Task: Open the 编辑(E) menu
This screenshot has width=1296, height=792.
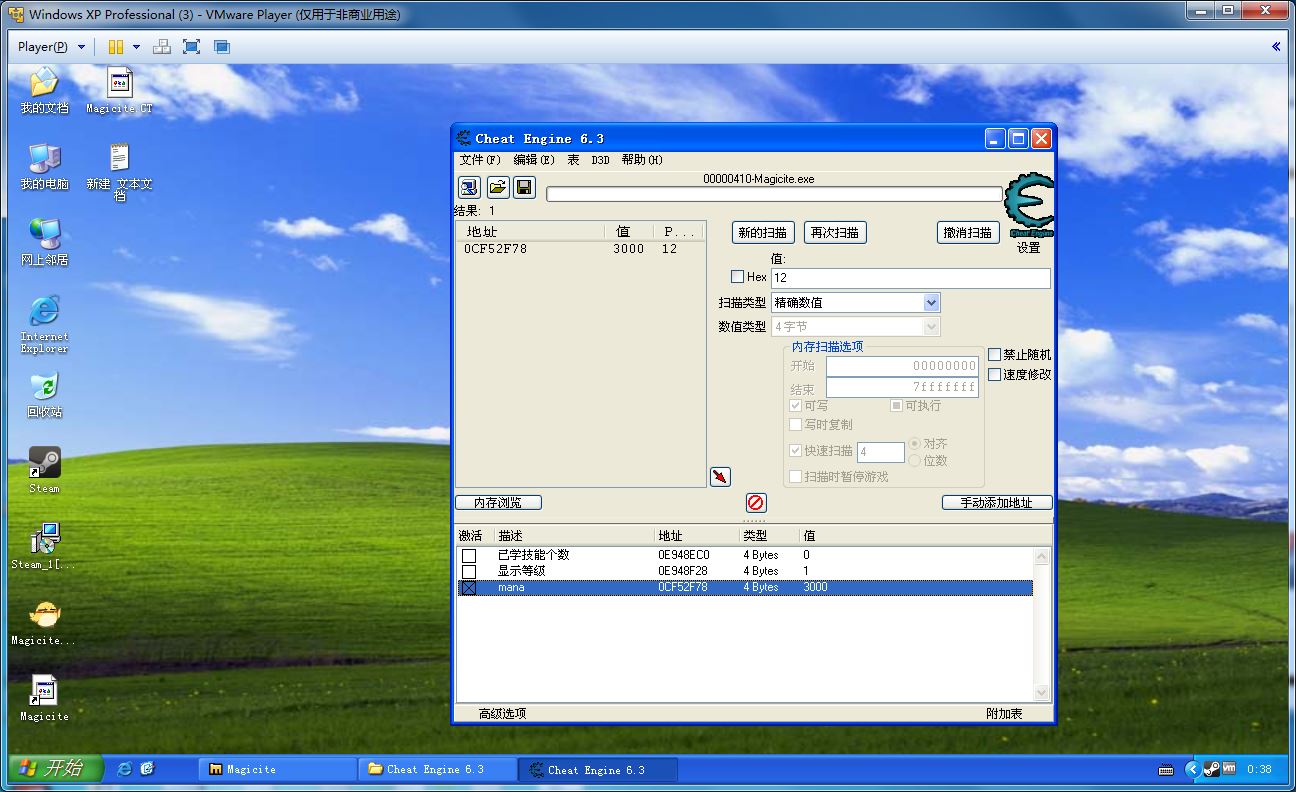Action: coord(534,160)
